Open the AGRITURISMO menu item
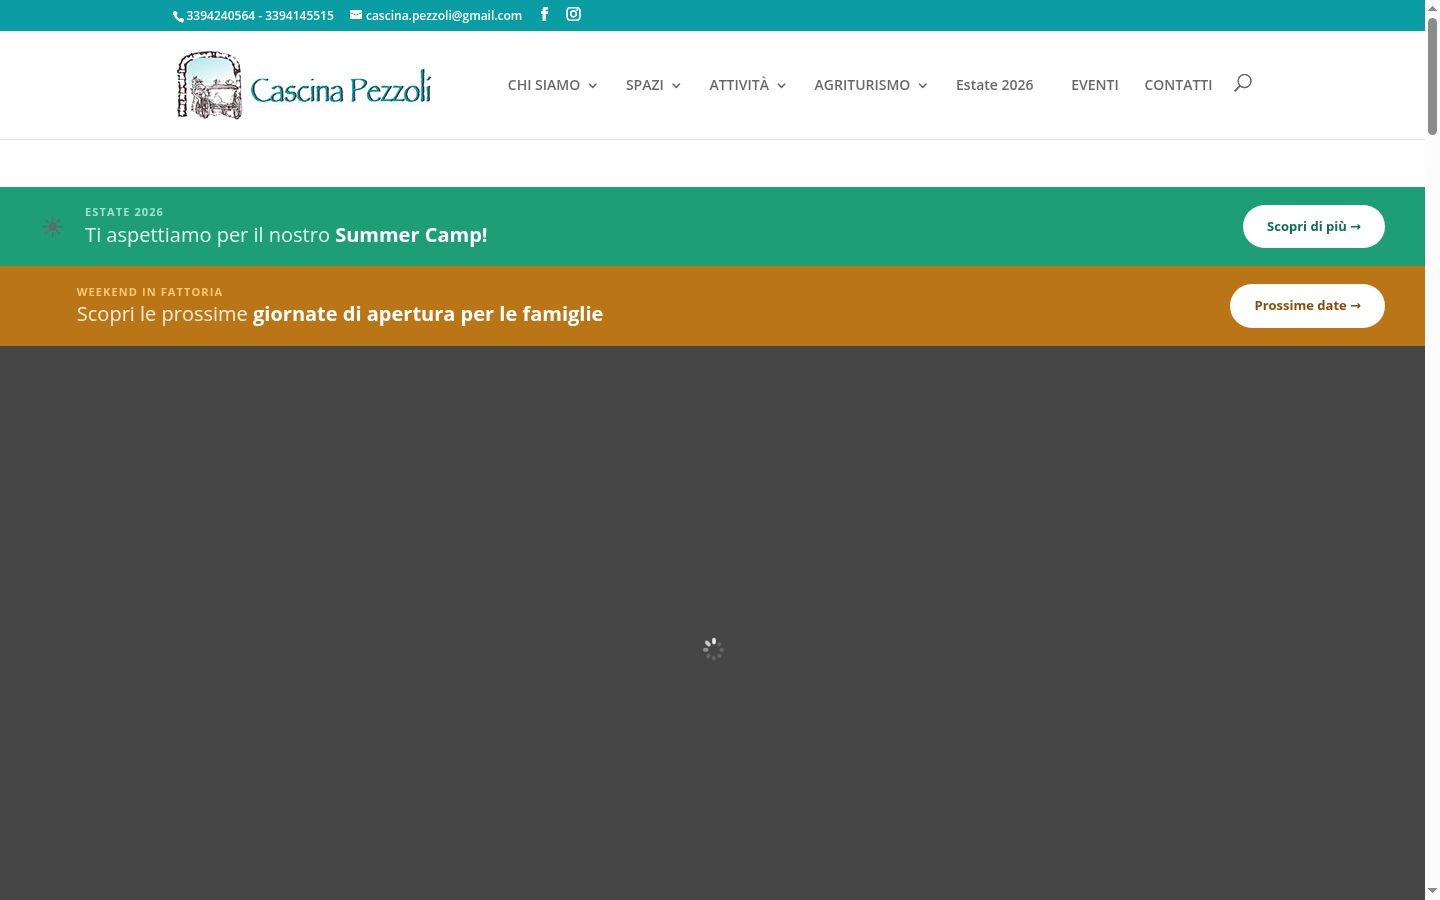 [862, 85]
